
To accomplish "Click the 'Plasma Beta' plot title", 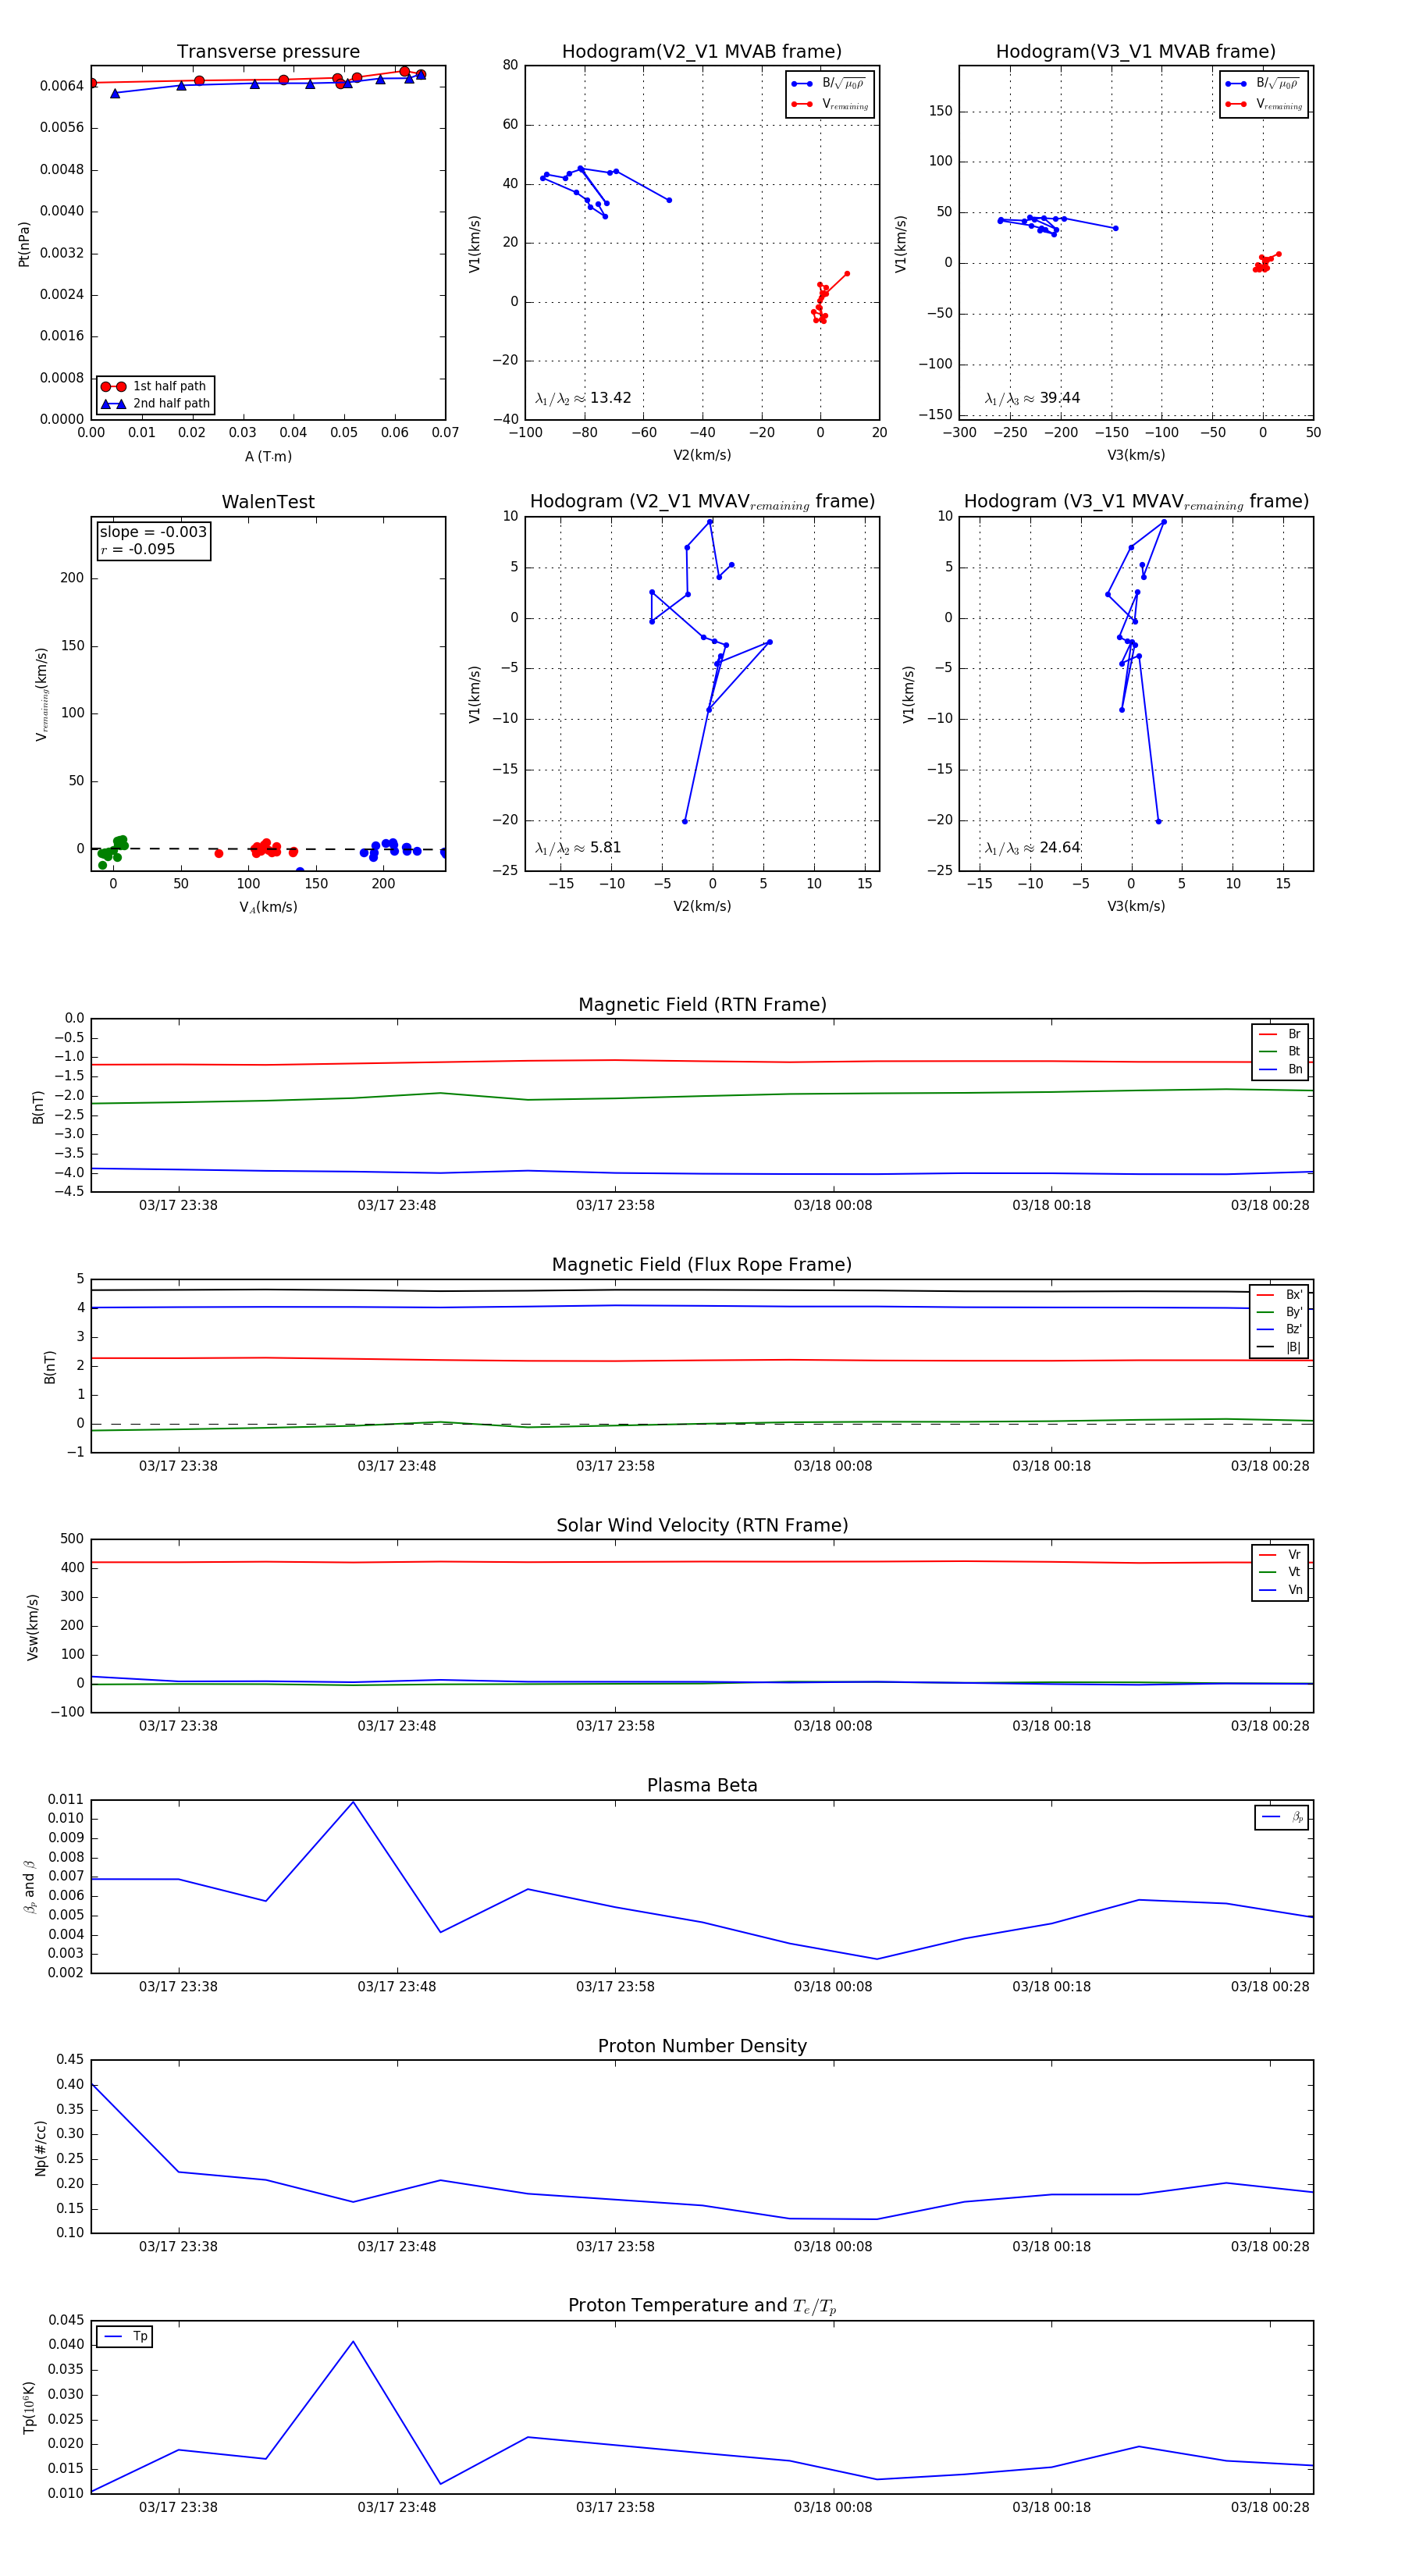I will pos(702,1785).
